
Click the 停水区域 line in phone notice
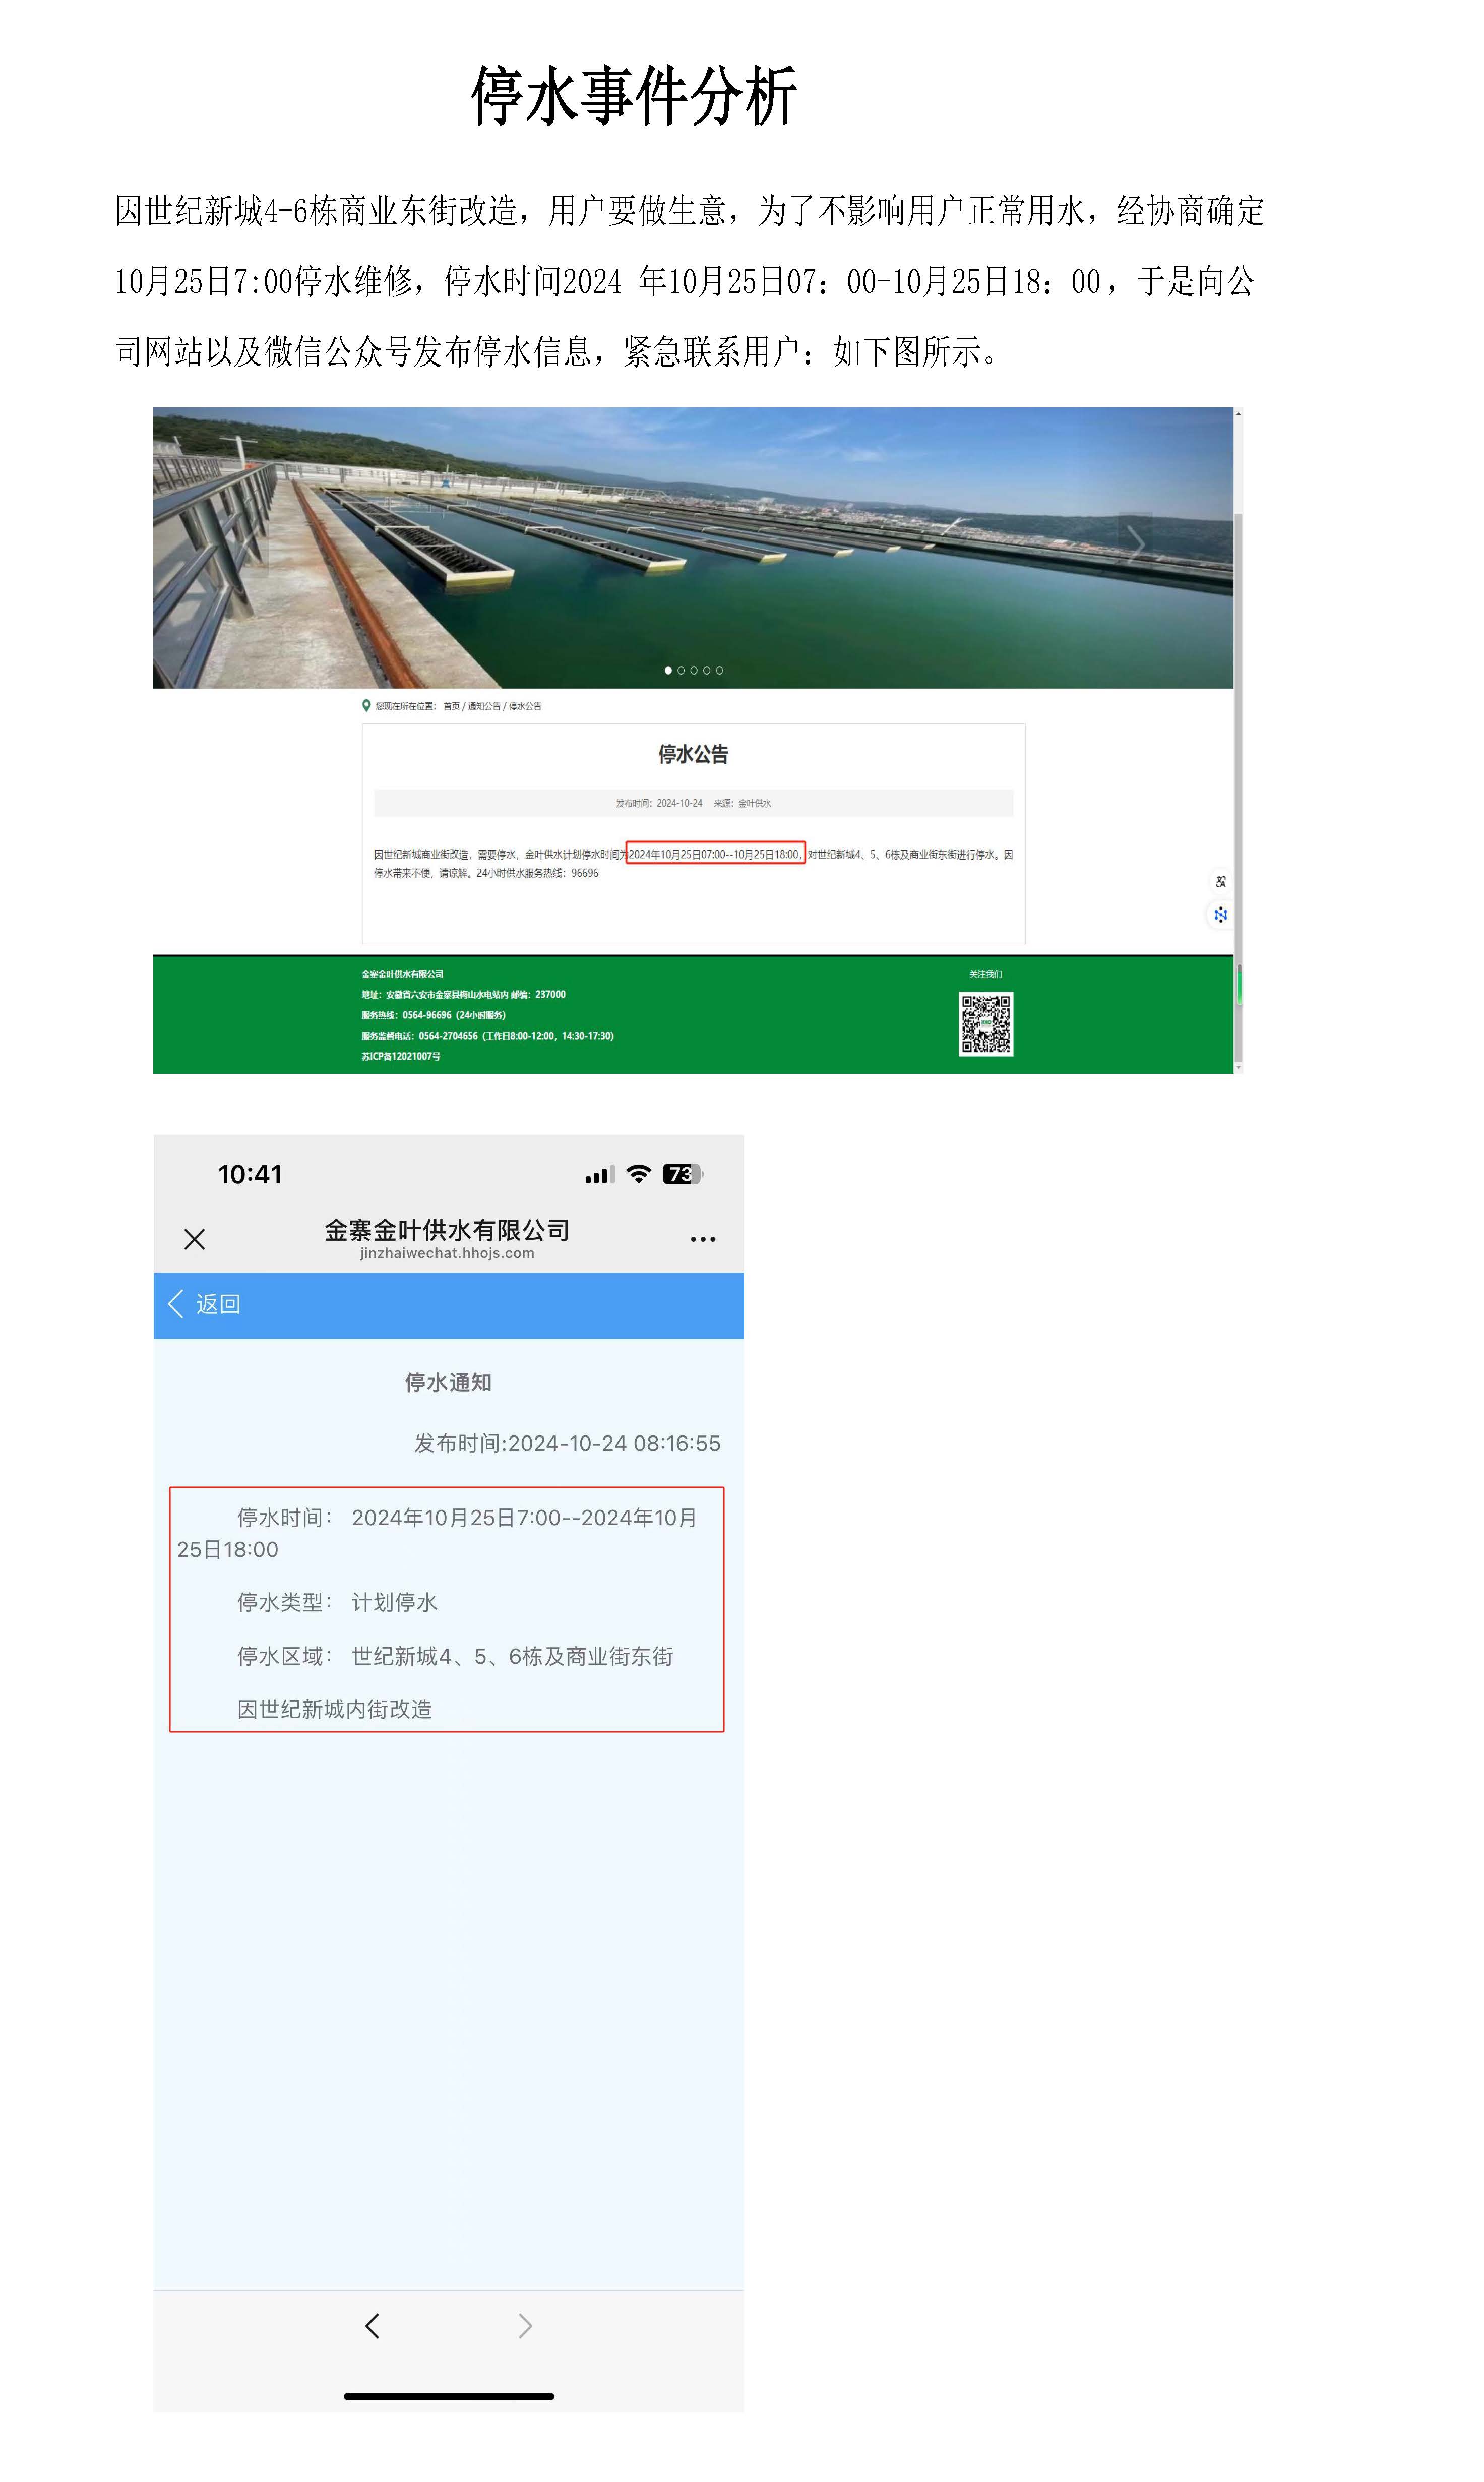point(455,1656)
